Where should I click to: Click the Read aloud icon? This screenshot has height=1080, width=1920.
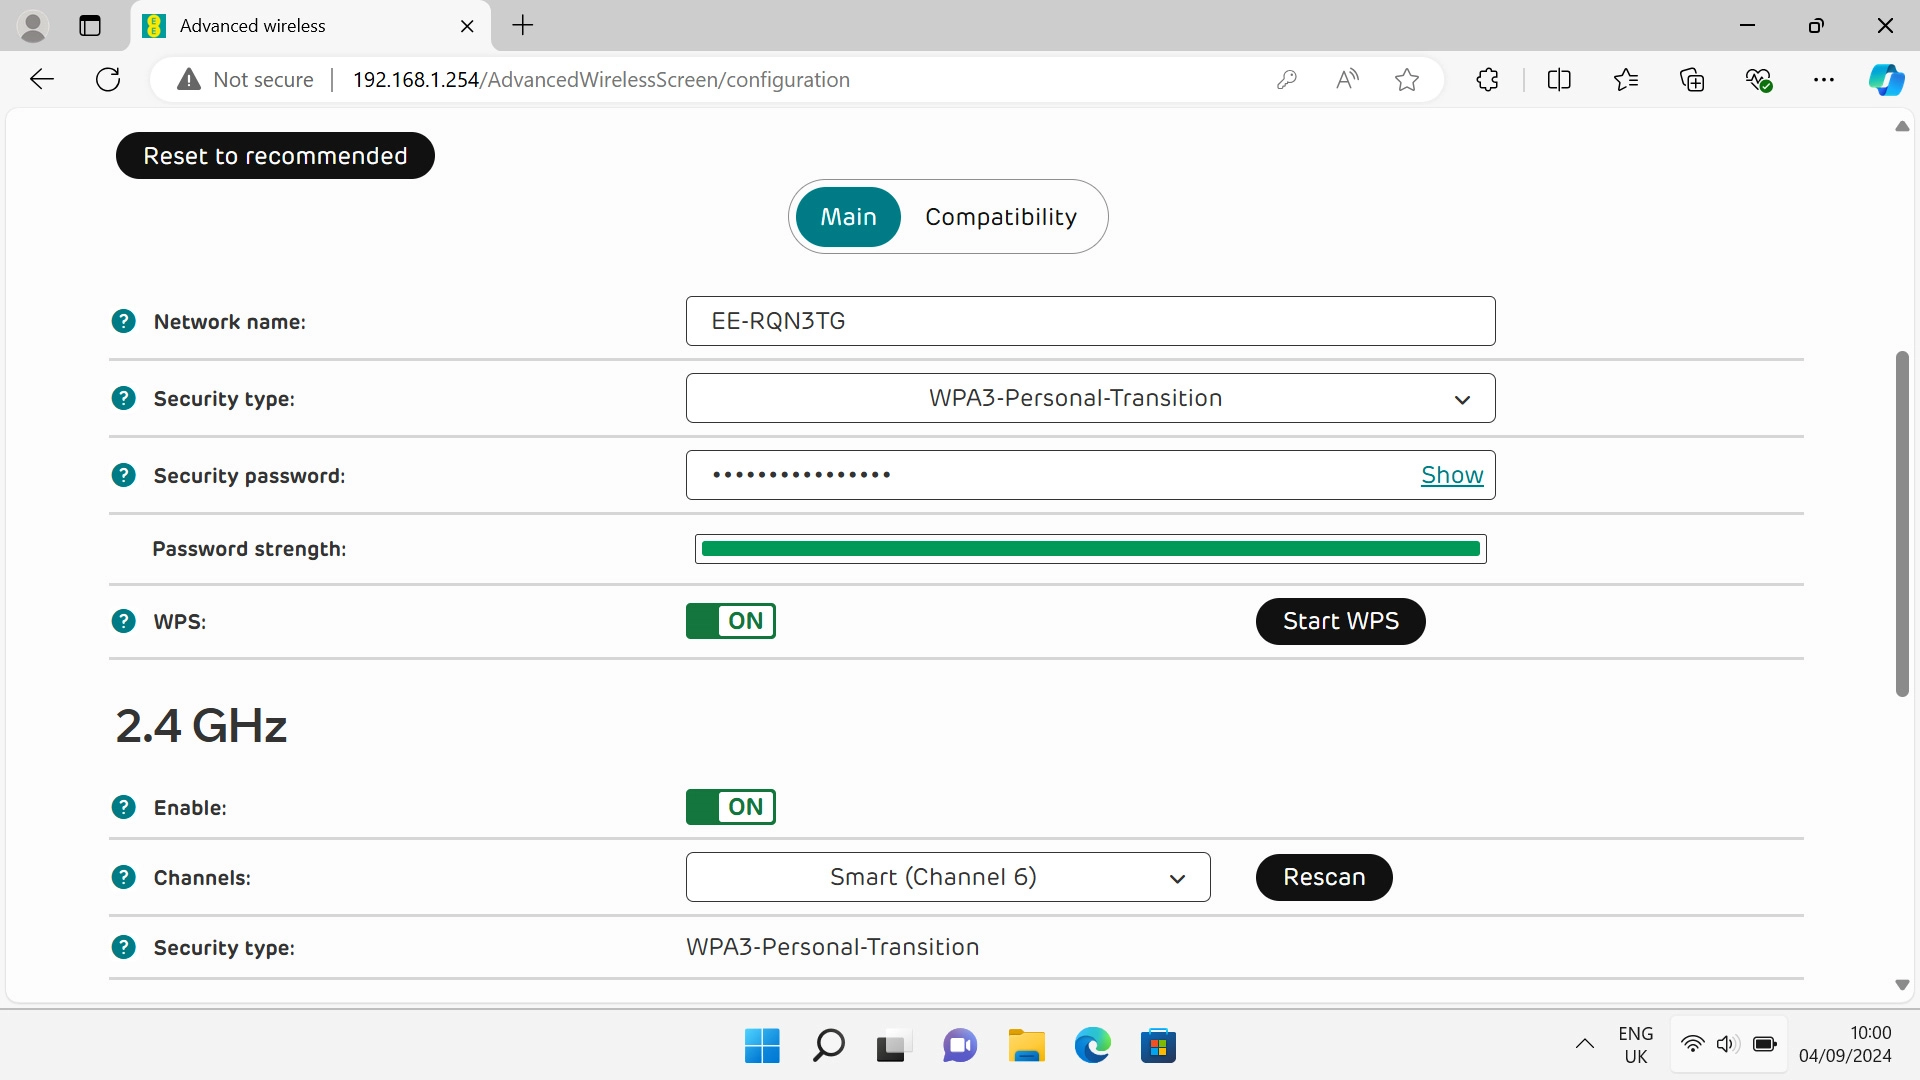1347,79
